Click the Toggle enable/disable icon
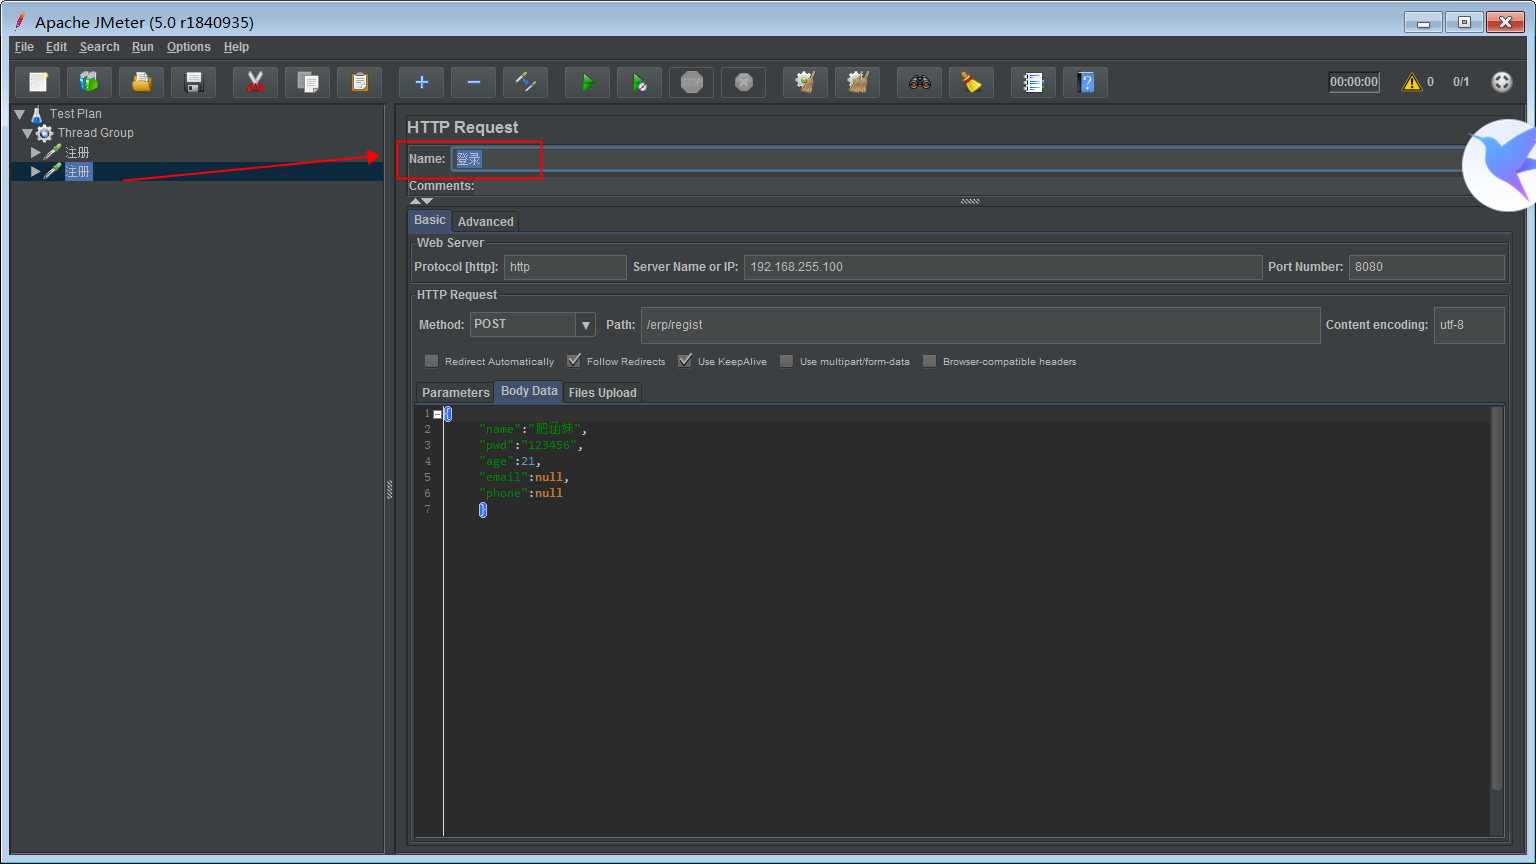 526,82
